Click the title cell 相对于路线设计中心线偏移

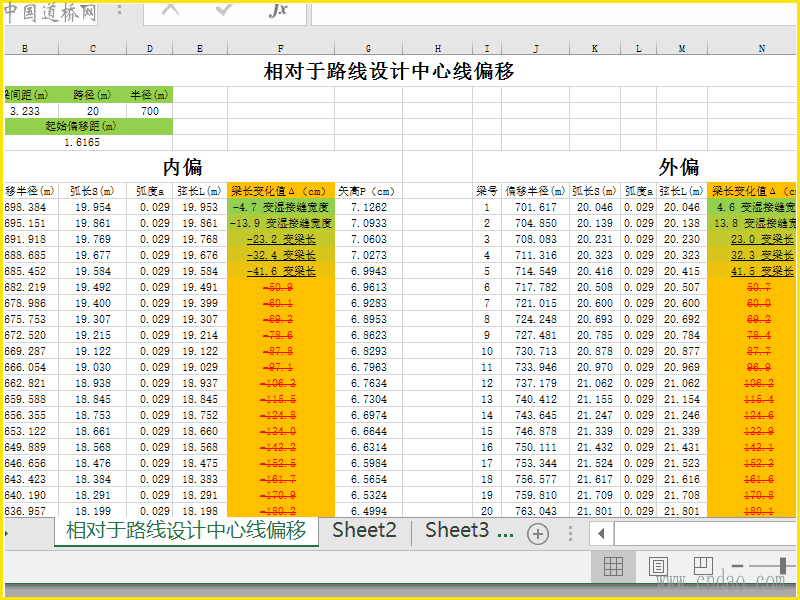click(x=389, y=71)
